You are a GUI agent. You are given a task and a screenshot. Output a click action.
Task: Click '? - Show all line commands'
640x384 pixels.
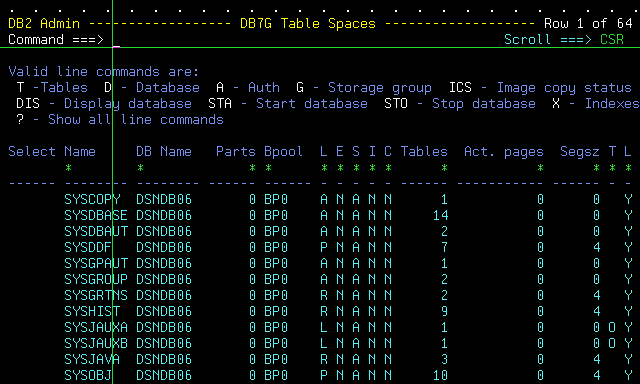(x=120, y=120)
